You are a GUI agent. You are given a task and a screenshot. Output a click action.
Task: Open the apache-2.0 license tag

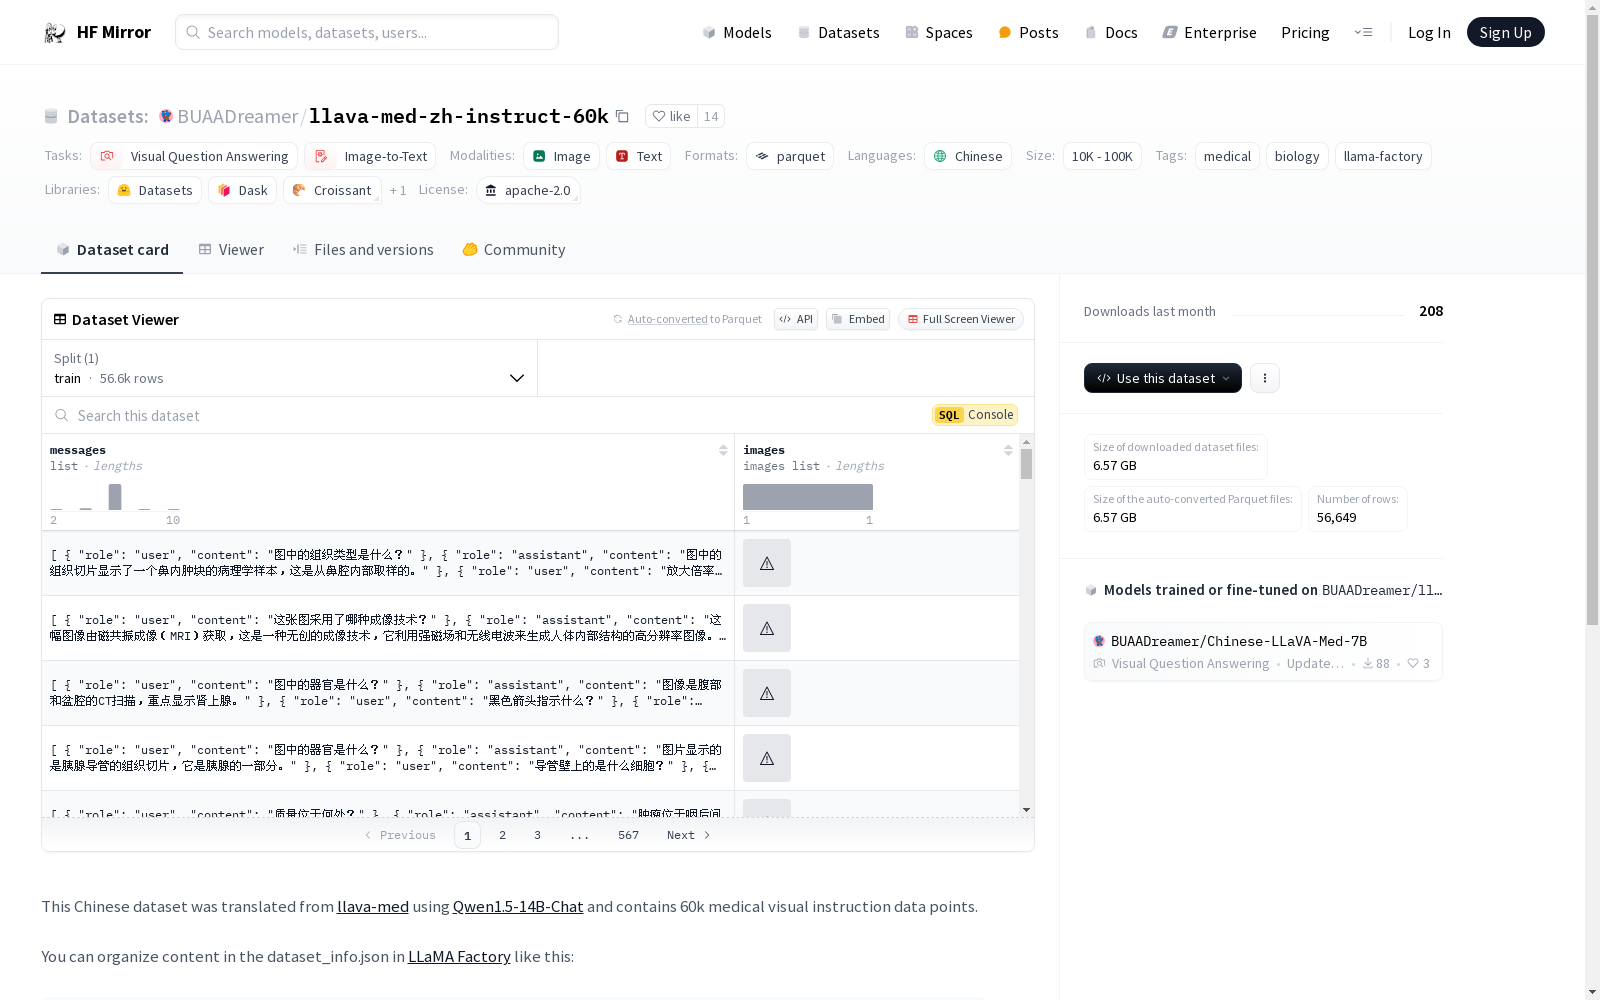[528, 190]
